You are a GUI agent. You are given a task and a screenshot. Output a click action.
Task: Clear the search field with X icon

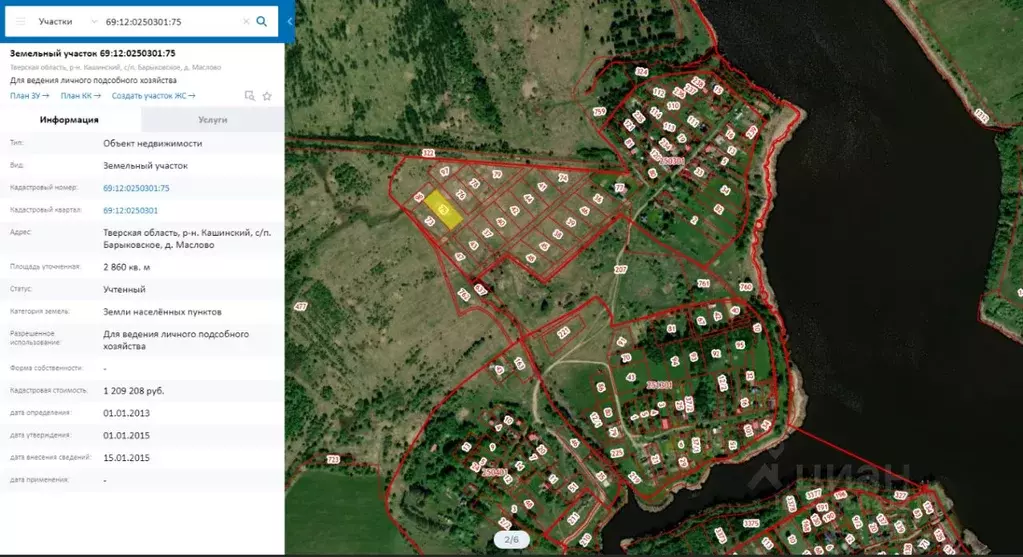pos(246,21)
